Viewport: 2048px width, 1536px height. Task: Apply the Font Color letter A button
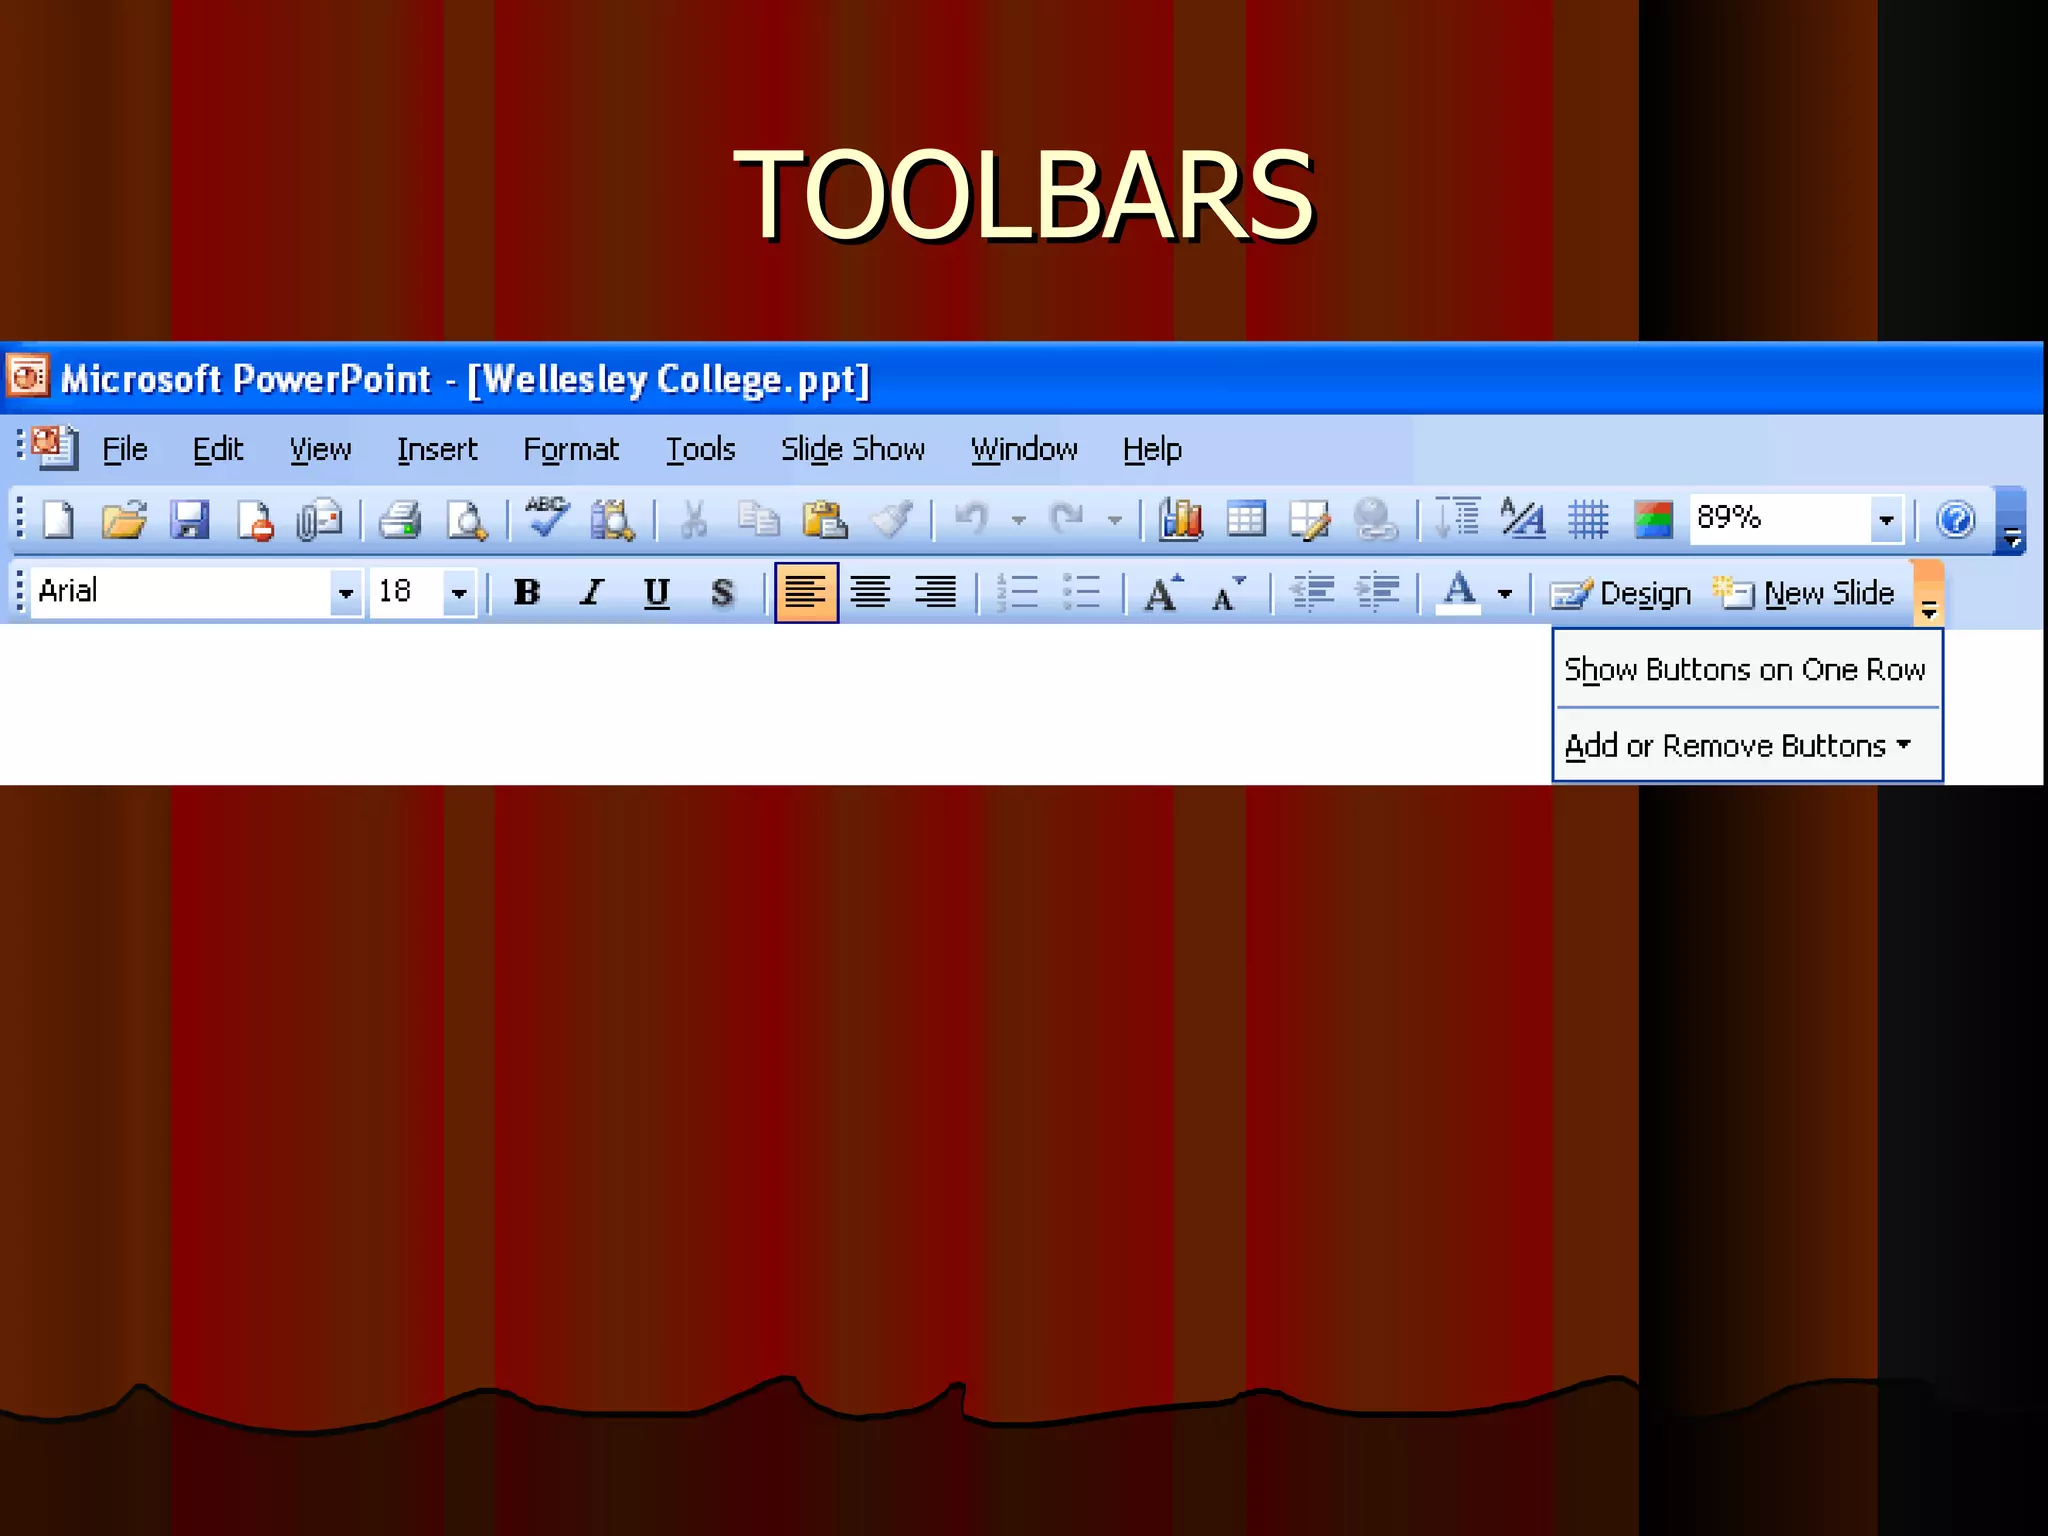click(1459, 593)
